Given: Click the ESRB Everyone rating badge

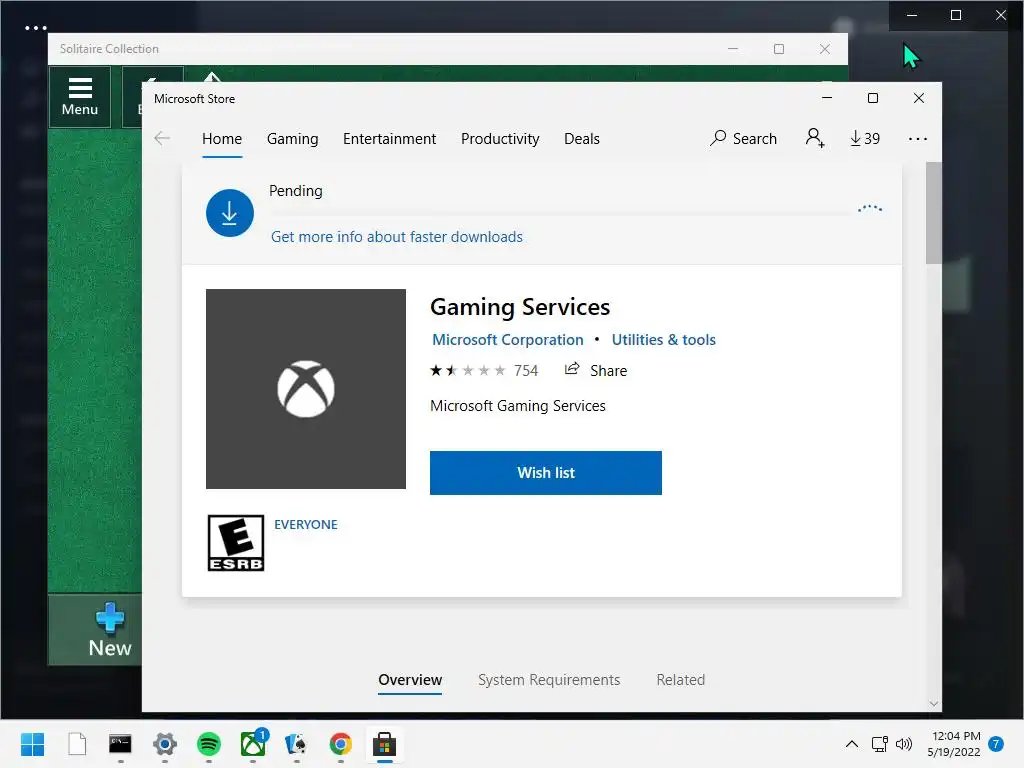Looking at the screenshot, I should point(236,543).
